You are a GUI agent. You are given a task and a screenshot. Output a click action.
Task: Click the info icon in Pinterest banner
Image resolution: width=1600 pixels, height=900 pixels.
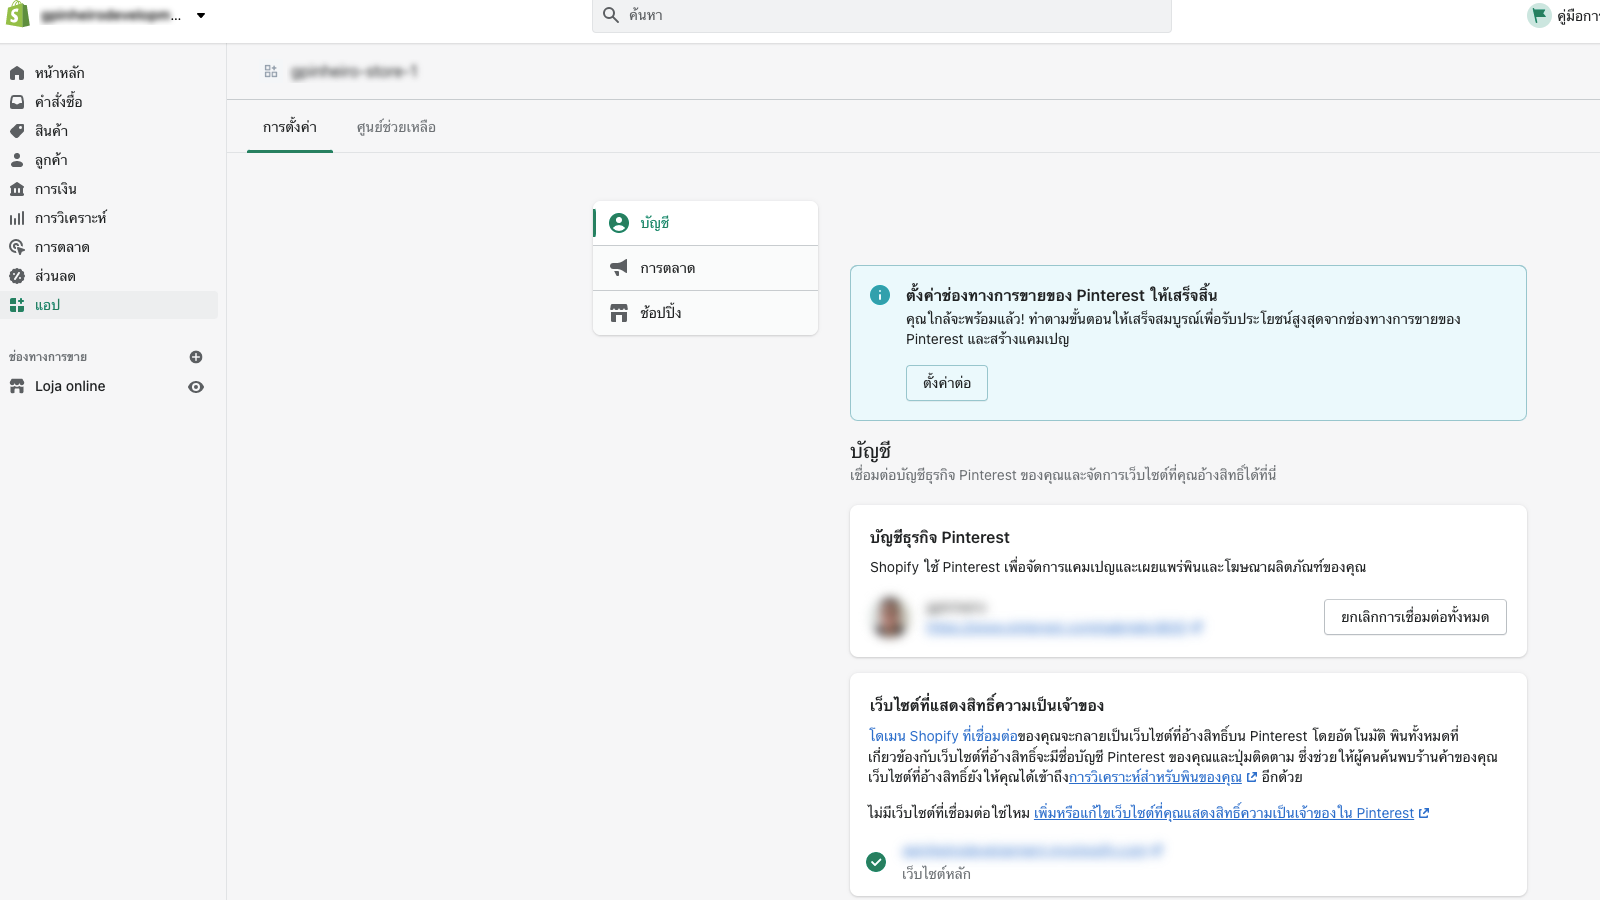[x=880, y=295]
